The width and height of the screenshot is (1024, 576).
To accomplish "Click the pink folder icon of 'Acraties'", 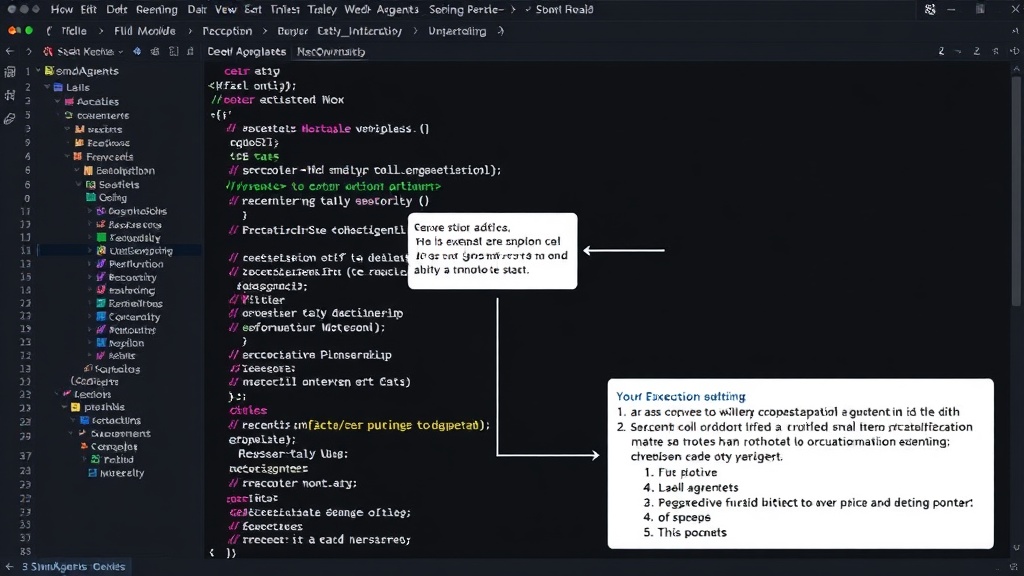I will pos(69,102).
